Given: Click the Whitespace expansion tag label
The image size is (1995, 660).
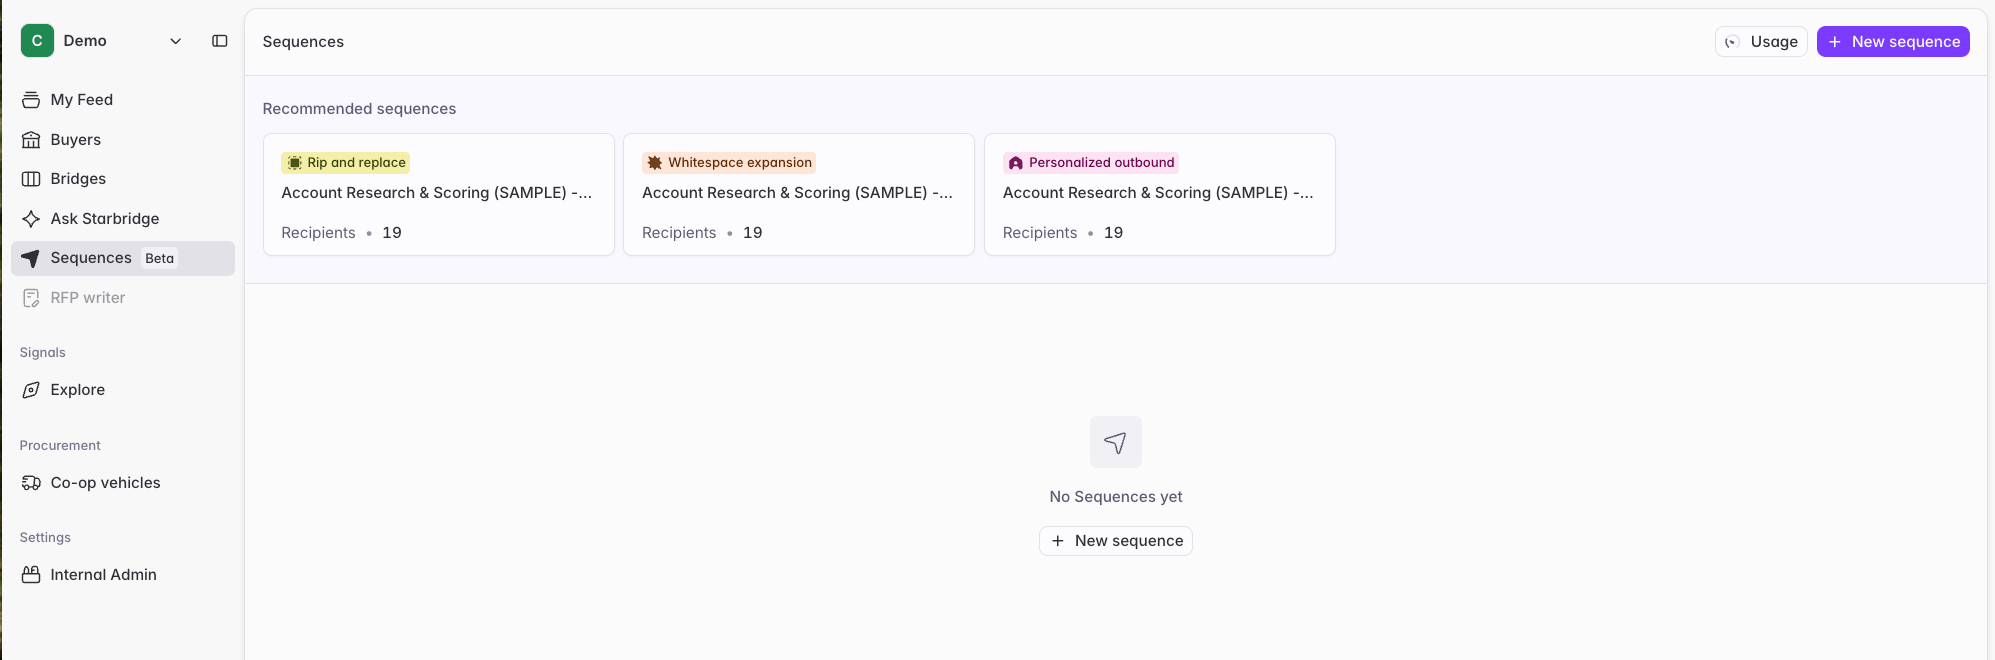Looking at the screenshot, I should tap(729, 163).
